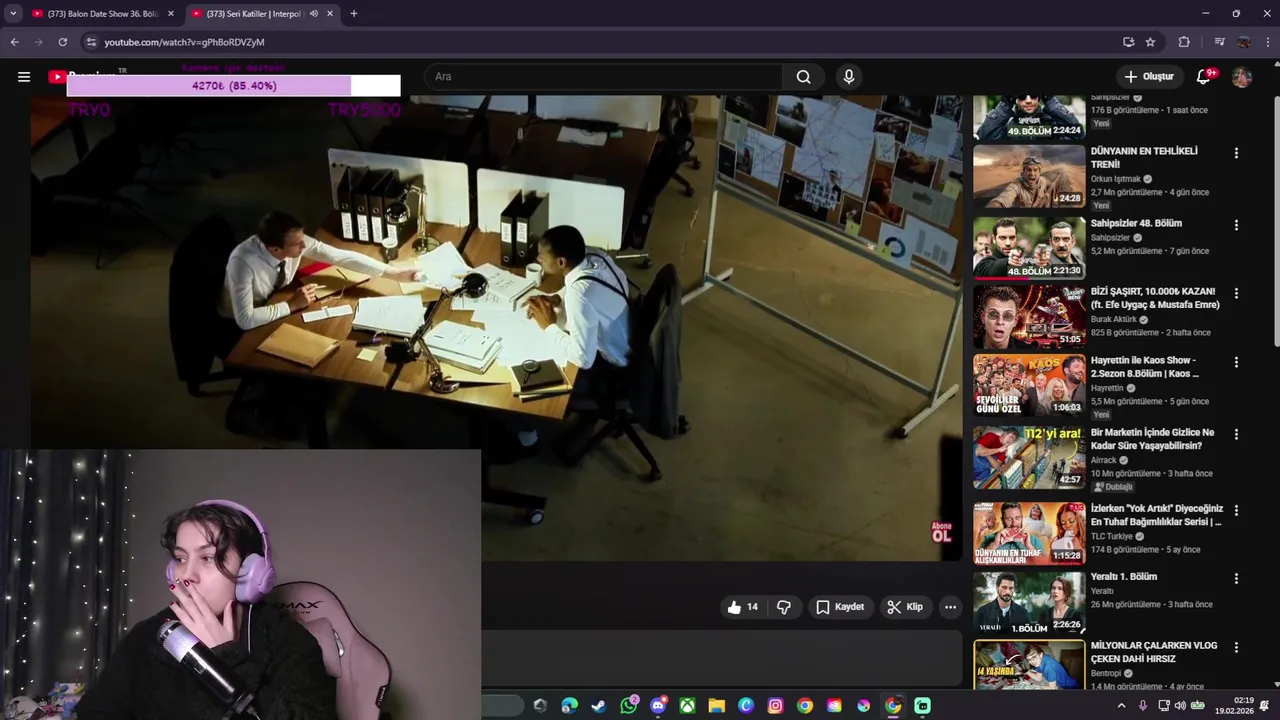The height and width of the screenshot is (720, 1280).
Task: Open options for MİLYONLAR ÇALARKEN VLOG video
Action: (1236, 647)
